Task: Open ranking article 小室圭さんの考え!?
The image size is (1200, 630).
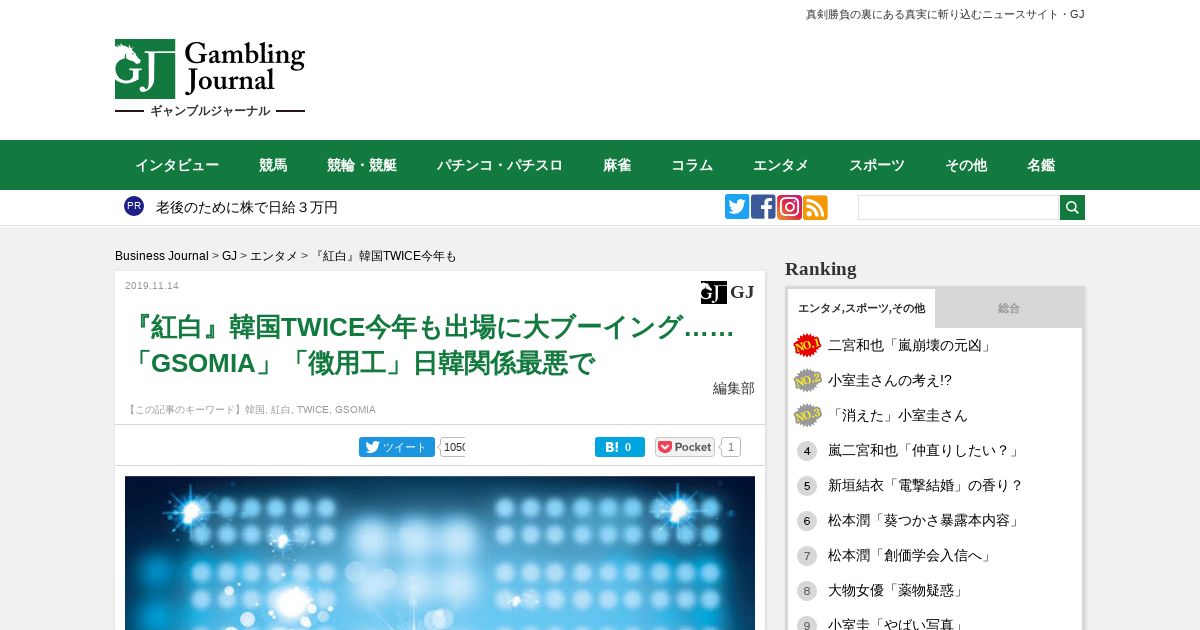Action: pyautogui.click(x=890, y=380)
